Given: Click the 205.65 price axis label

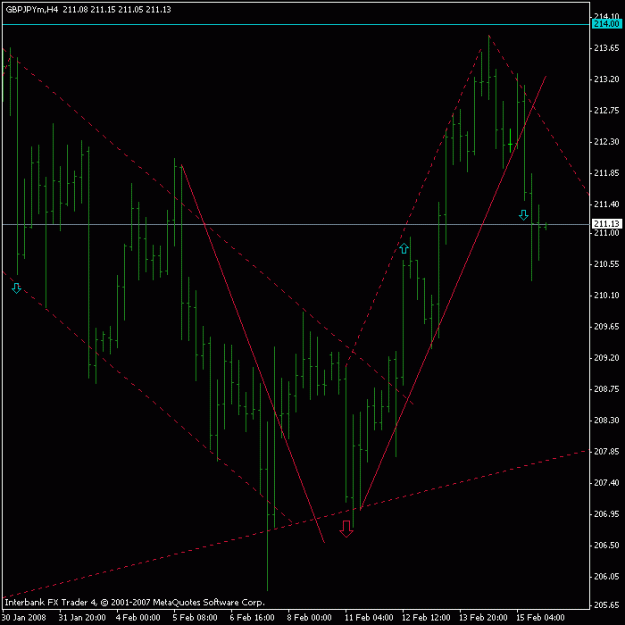Looking at the screenshot, I should click(x=606, y=605).
